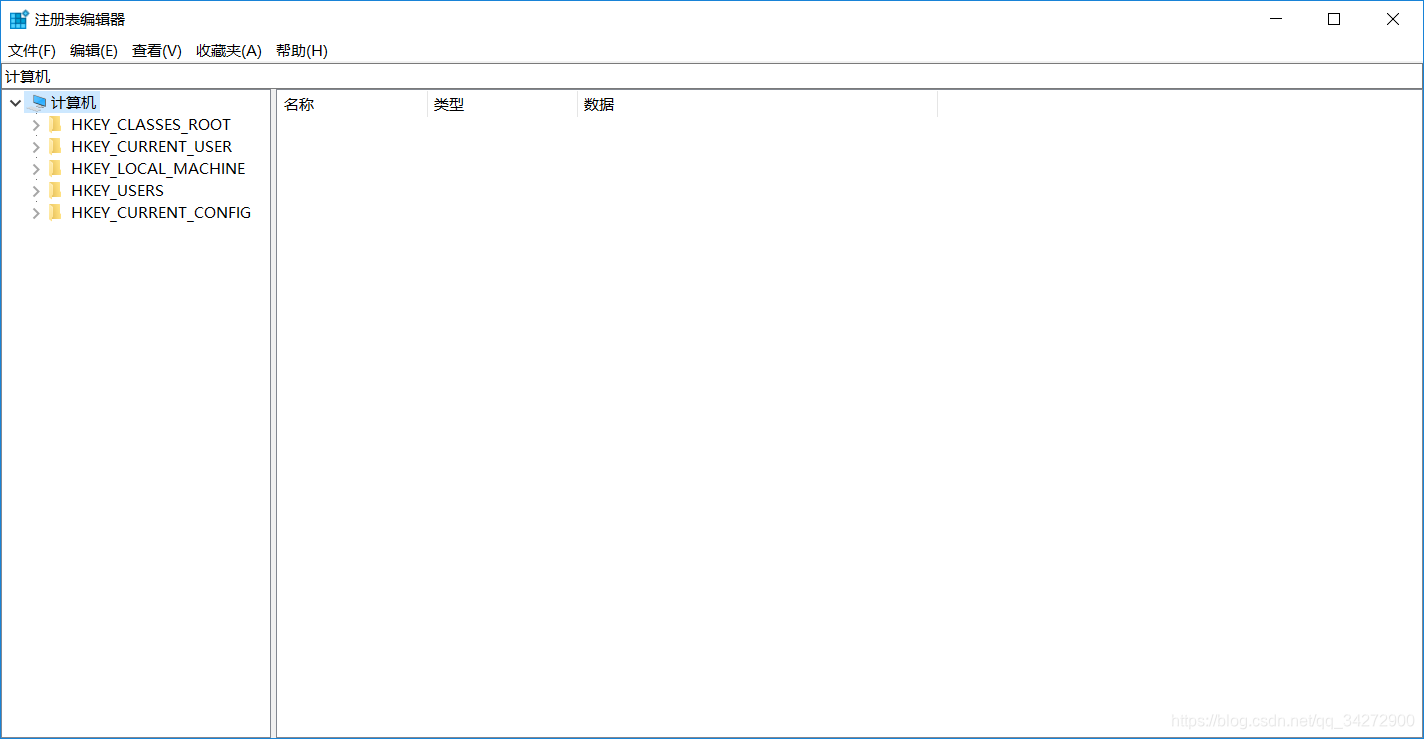The width and height of the screenshot is (1424, 739).
Task: Select the HKEY_CLASSES_ROOT key
Action: click(x=151, y=125)
